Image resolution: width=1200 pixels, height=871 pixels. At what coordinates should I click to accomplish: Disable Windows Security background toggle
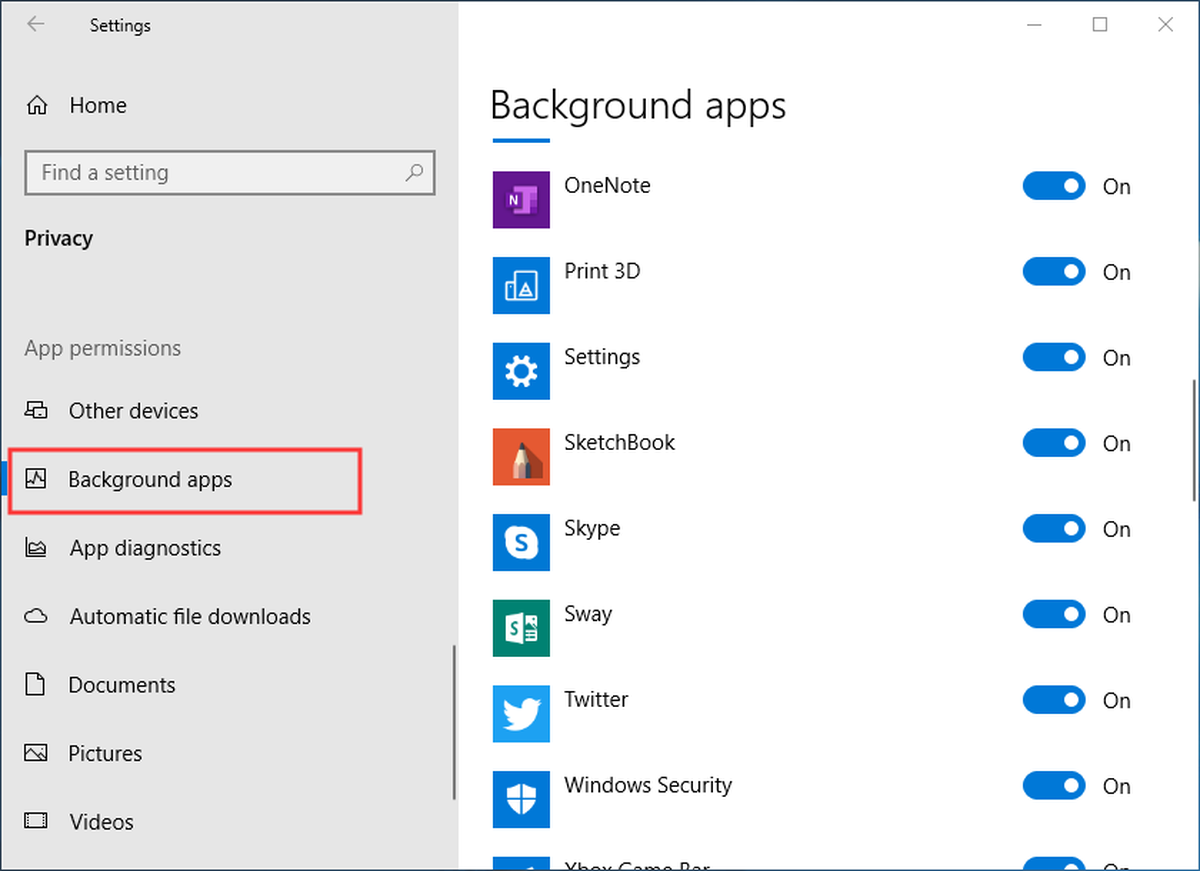point(1054,786)
